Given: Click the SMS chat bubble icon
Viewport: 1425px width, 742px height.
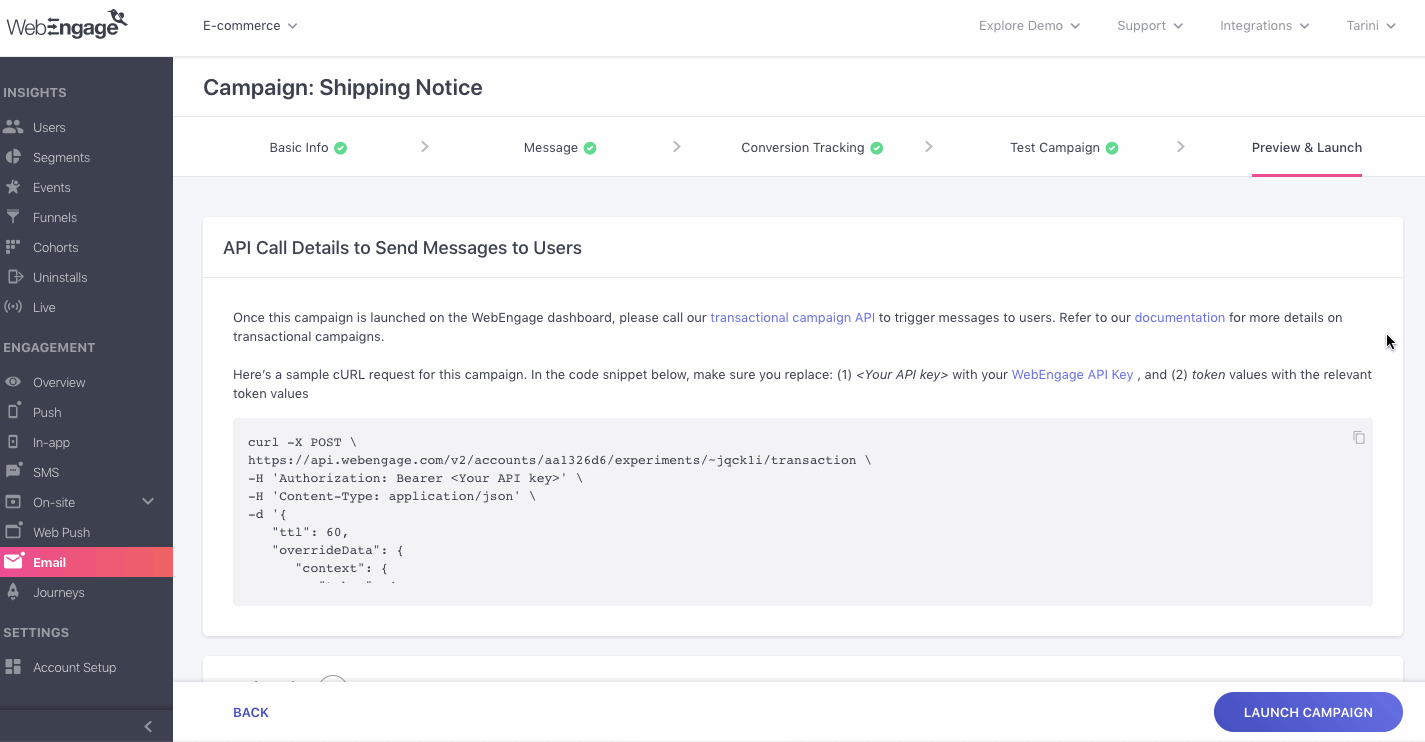Looking at the screenshot, I should pos(13,471).
